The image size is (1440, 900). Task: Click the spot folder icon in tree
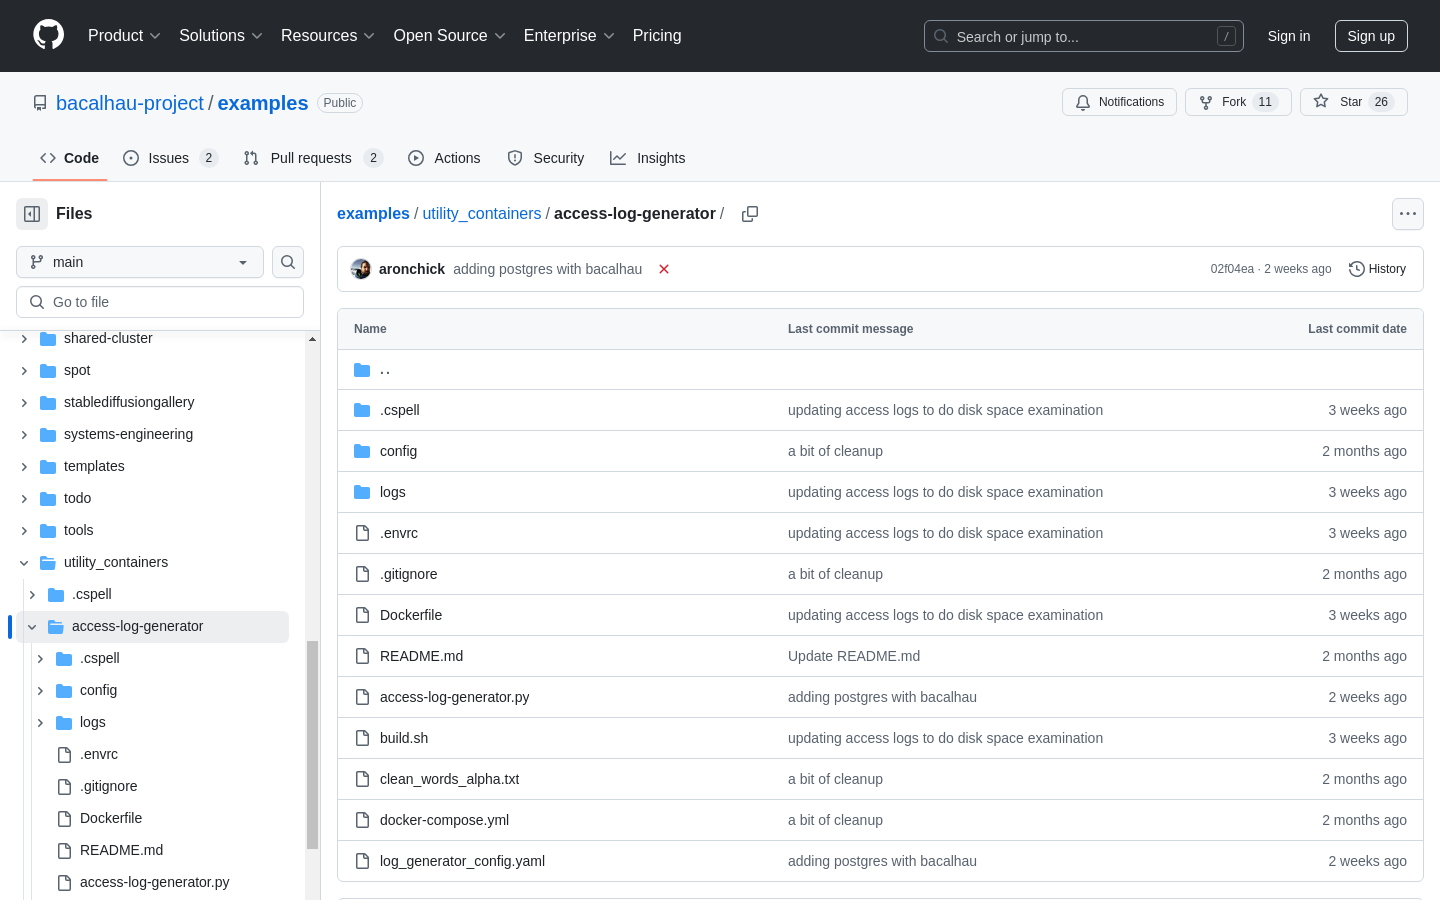coord(48,370)
